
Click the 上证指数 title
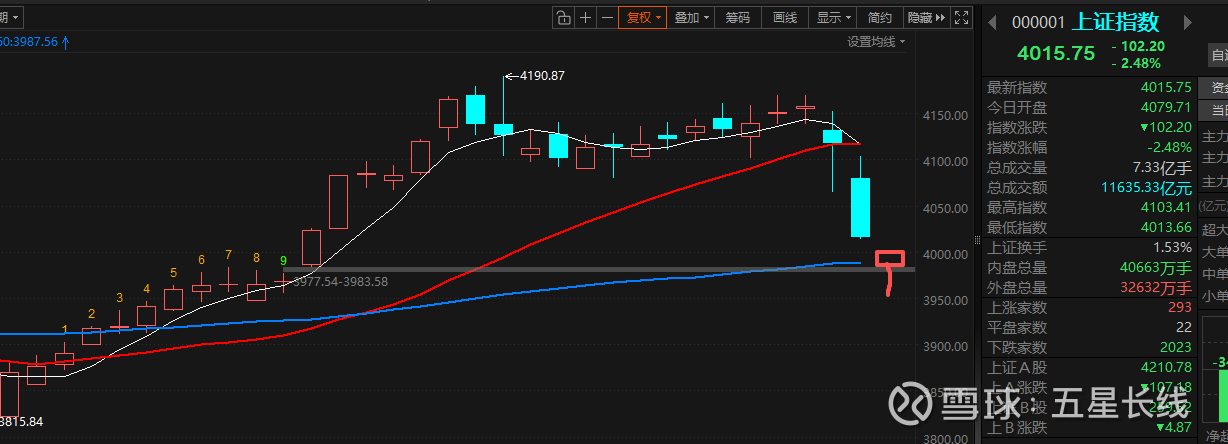(1115, 21)
